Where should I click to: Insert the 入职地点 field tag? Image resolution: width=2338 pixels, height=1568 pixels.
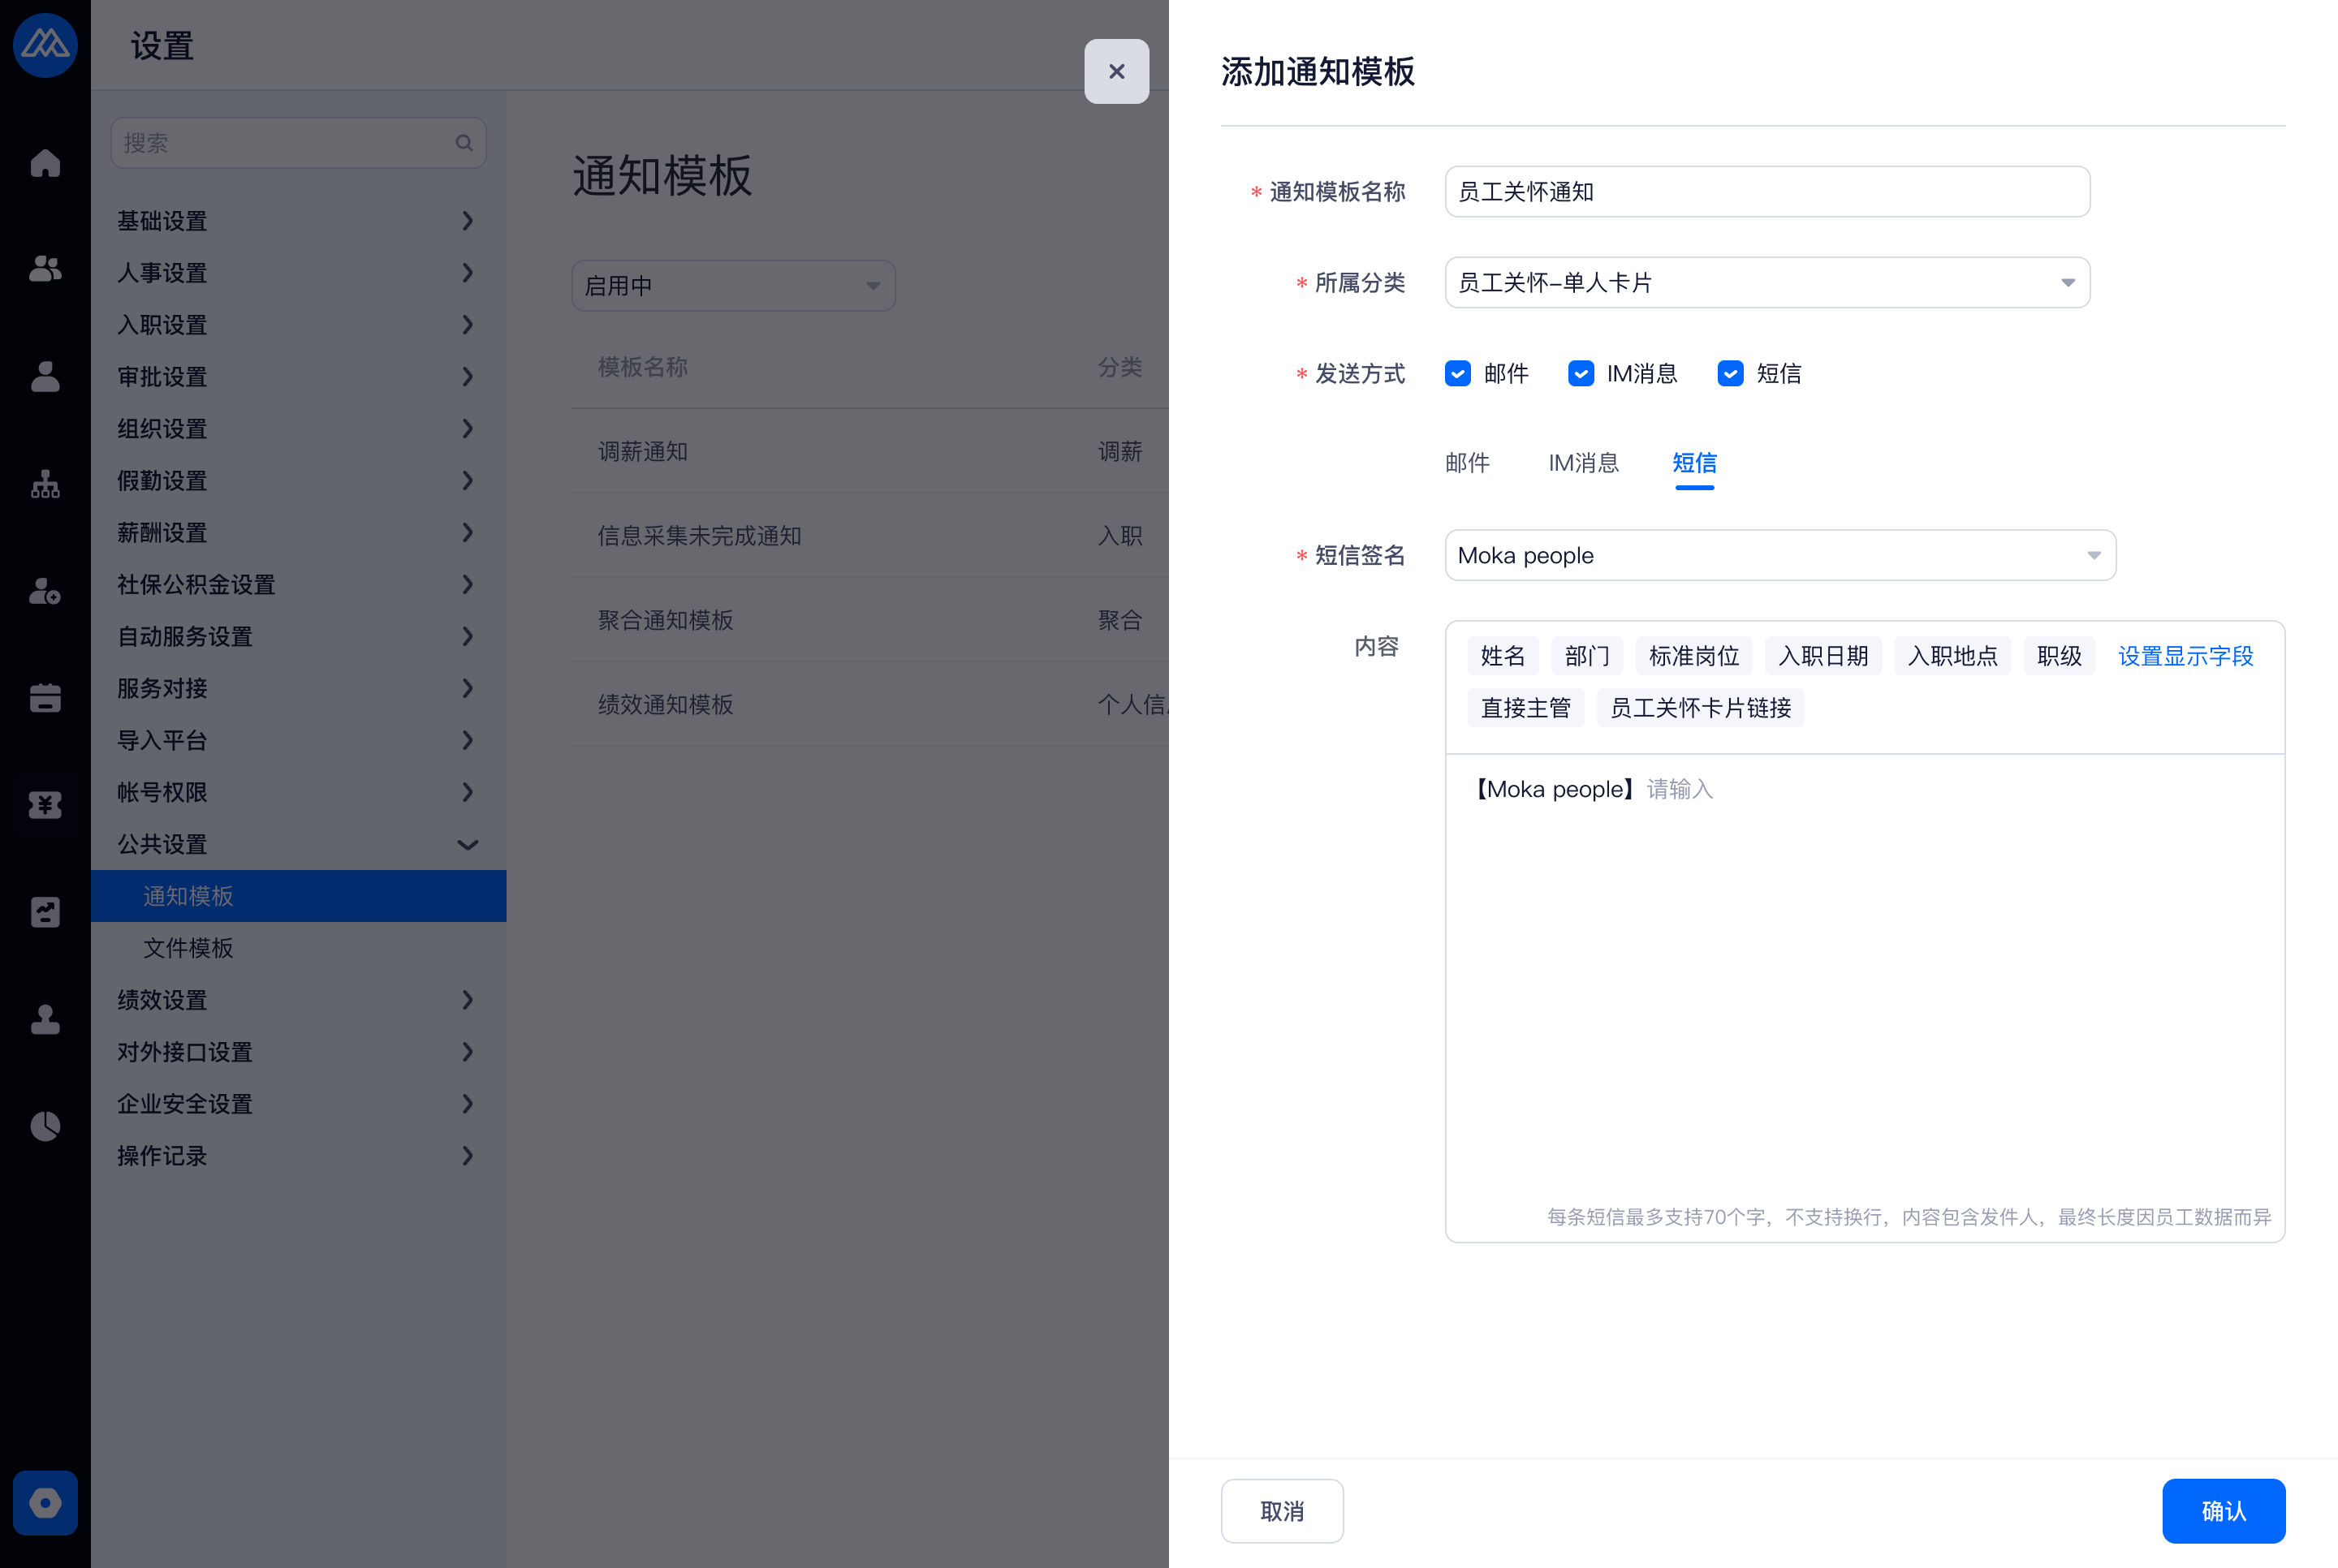tap(1952, 656)
